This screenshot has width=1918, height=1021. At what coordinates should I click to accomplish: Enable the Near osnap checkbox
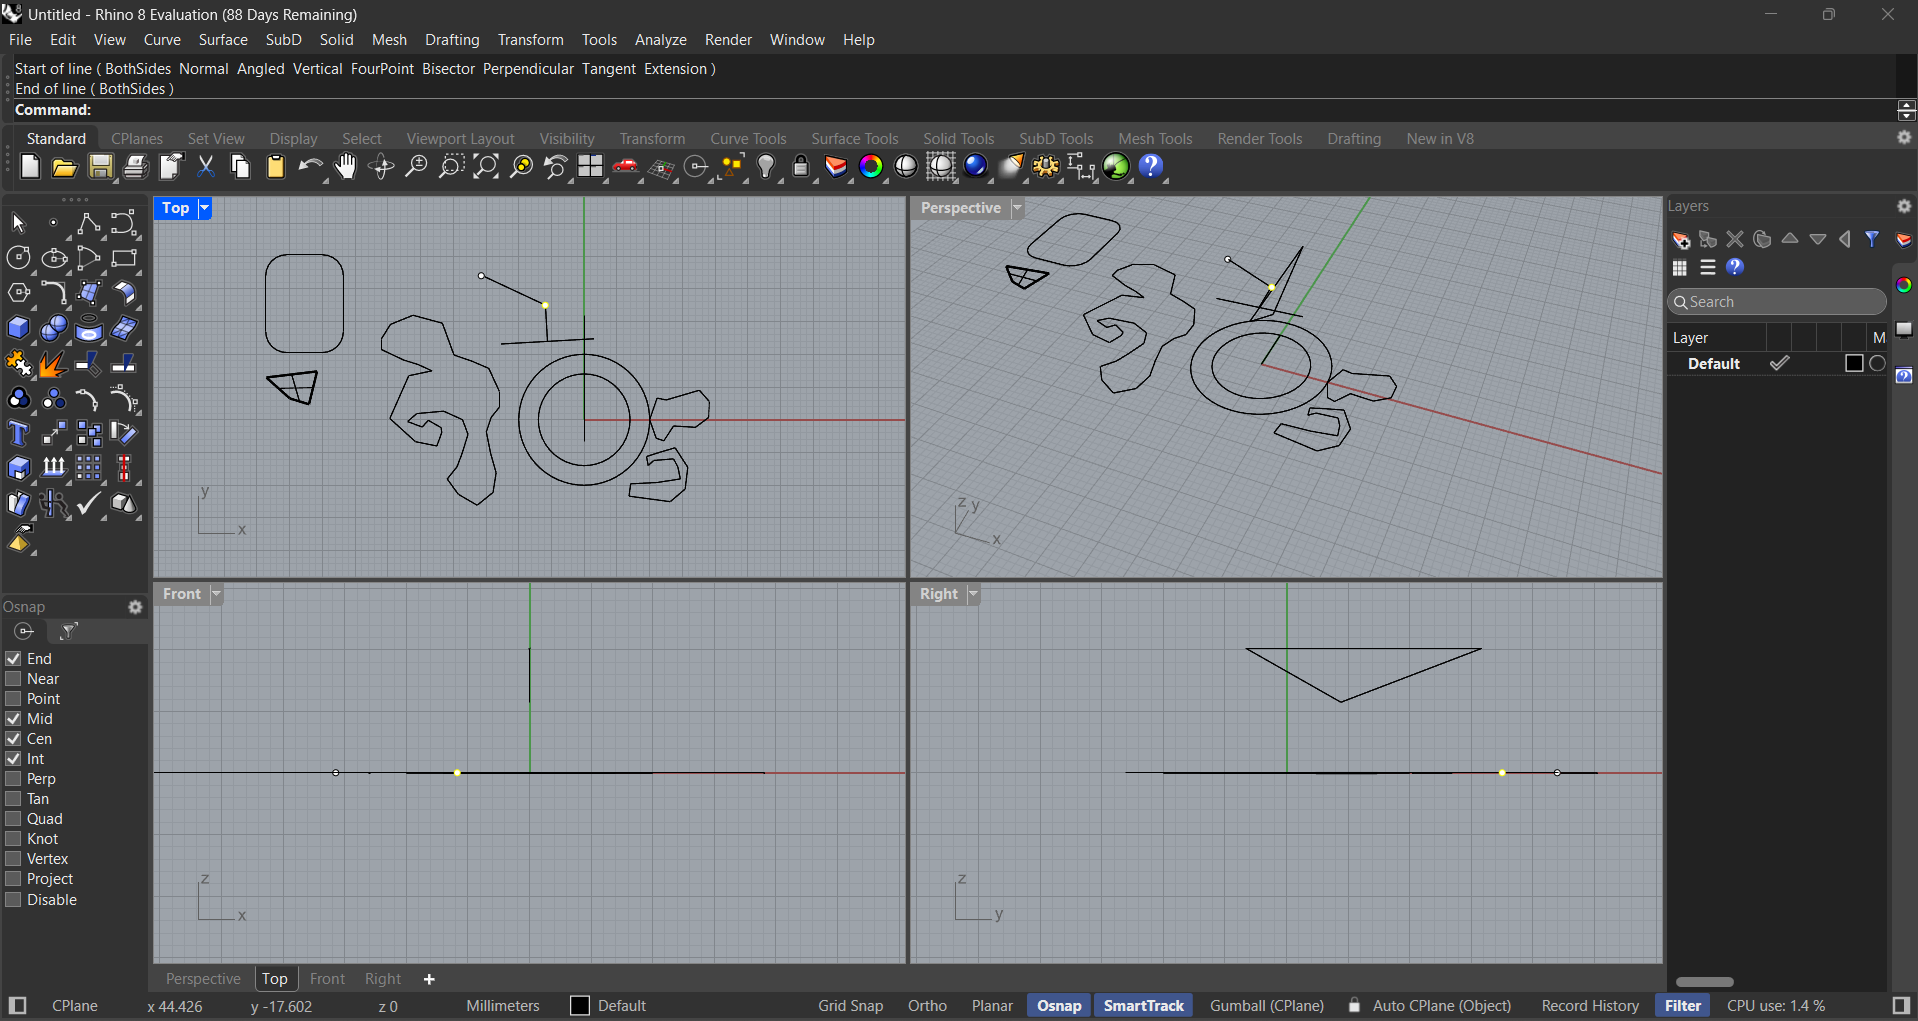click(x=14, y=679)
